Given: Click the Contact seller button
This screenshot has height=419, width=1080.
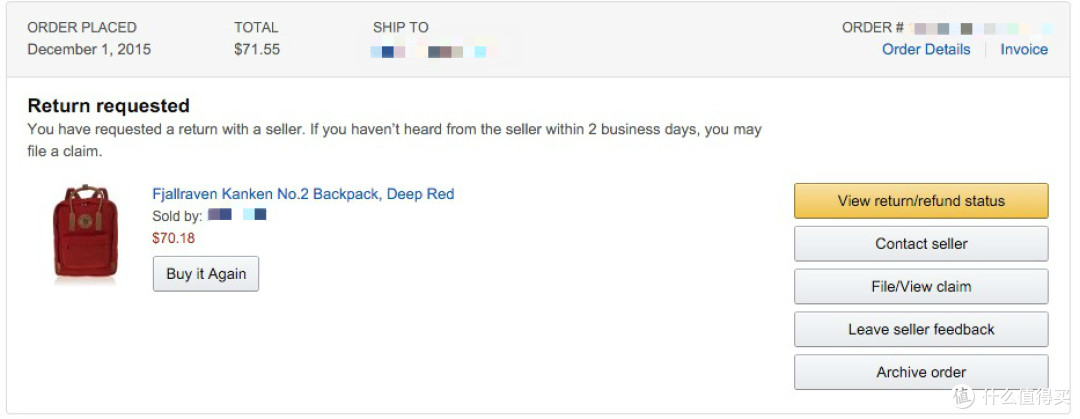Looking at the screenshot, I should (921, 243).
